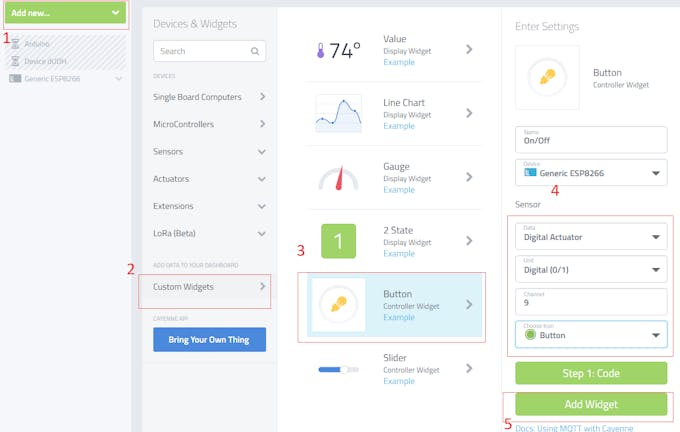Click into the Devices & Widgets search field
This screenshot has width=680, height=432.
(x=209, y=51)
